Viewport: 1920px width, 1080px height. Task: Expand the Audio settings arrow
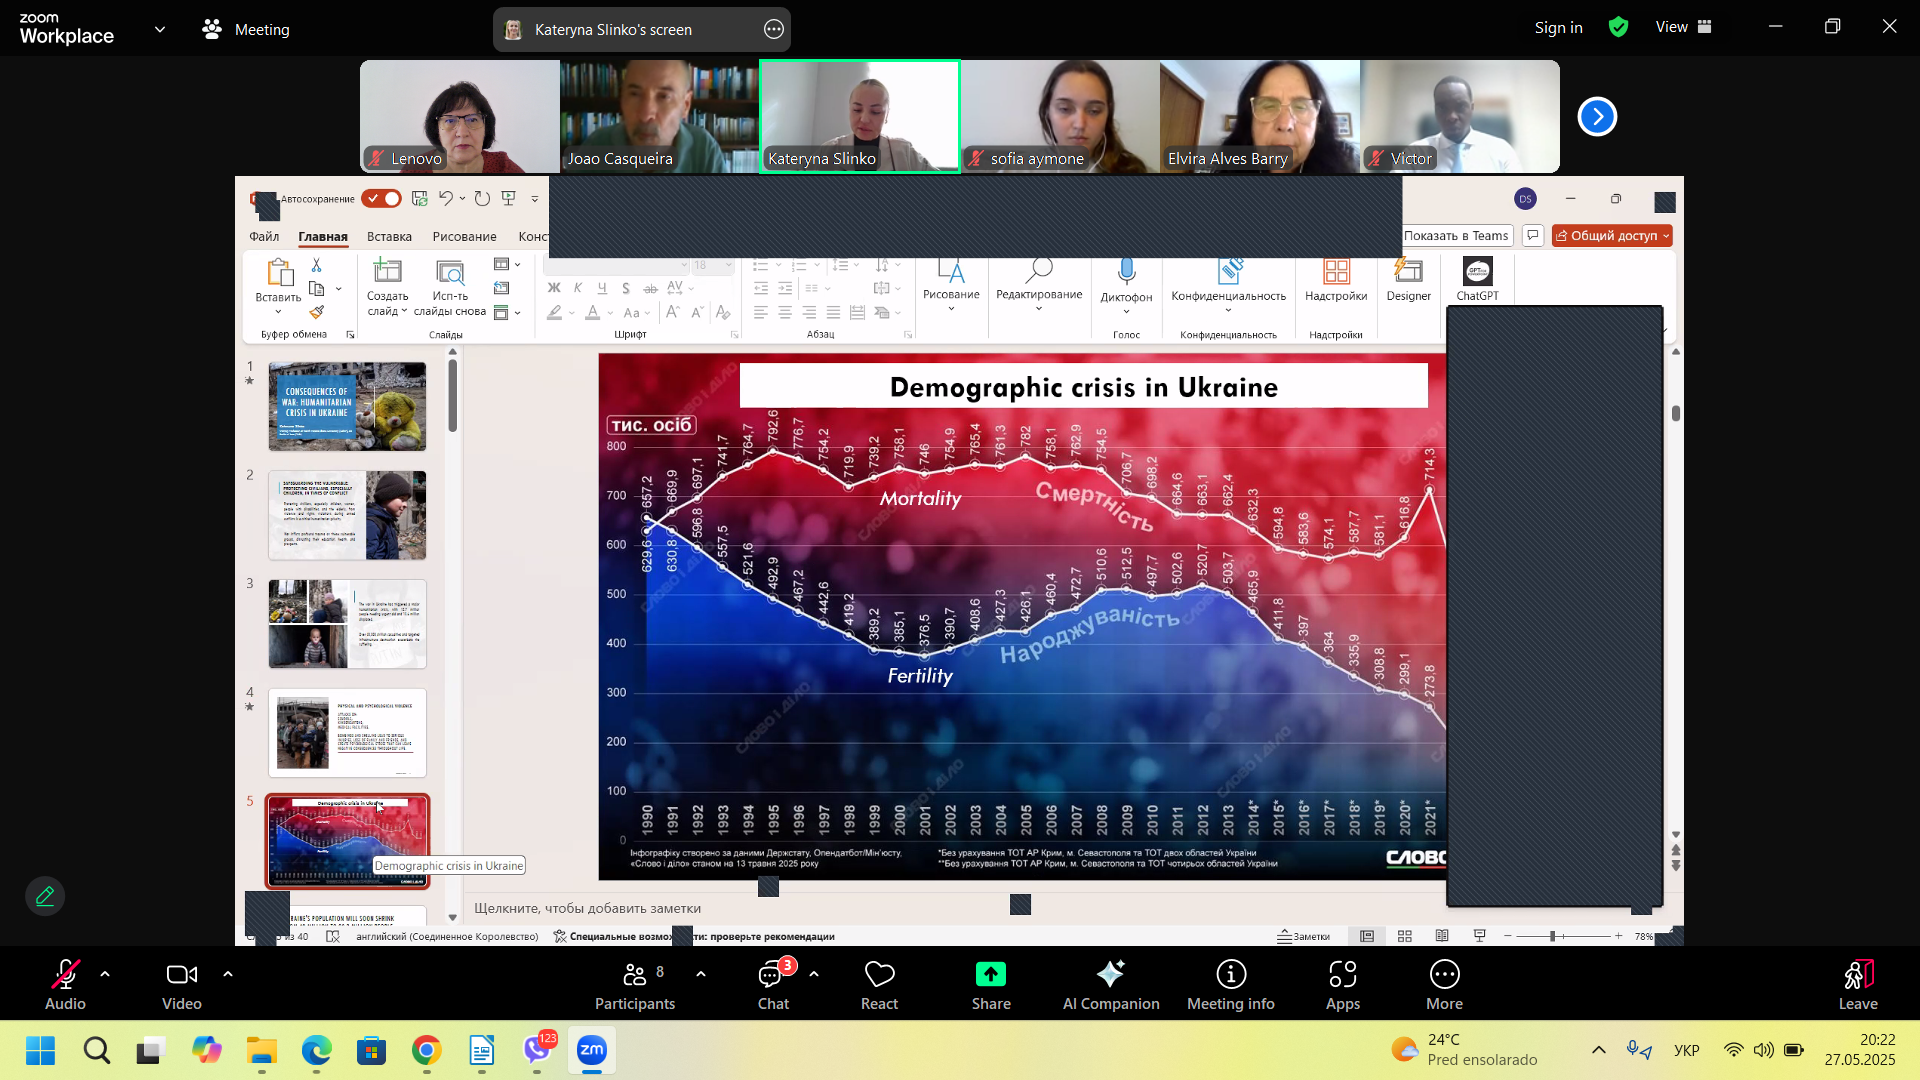105,973
